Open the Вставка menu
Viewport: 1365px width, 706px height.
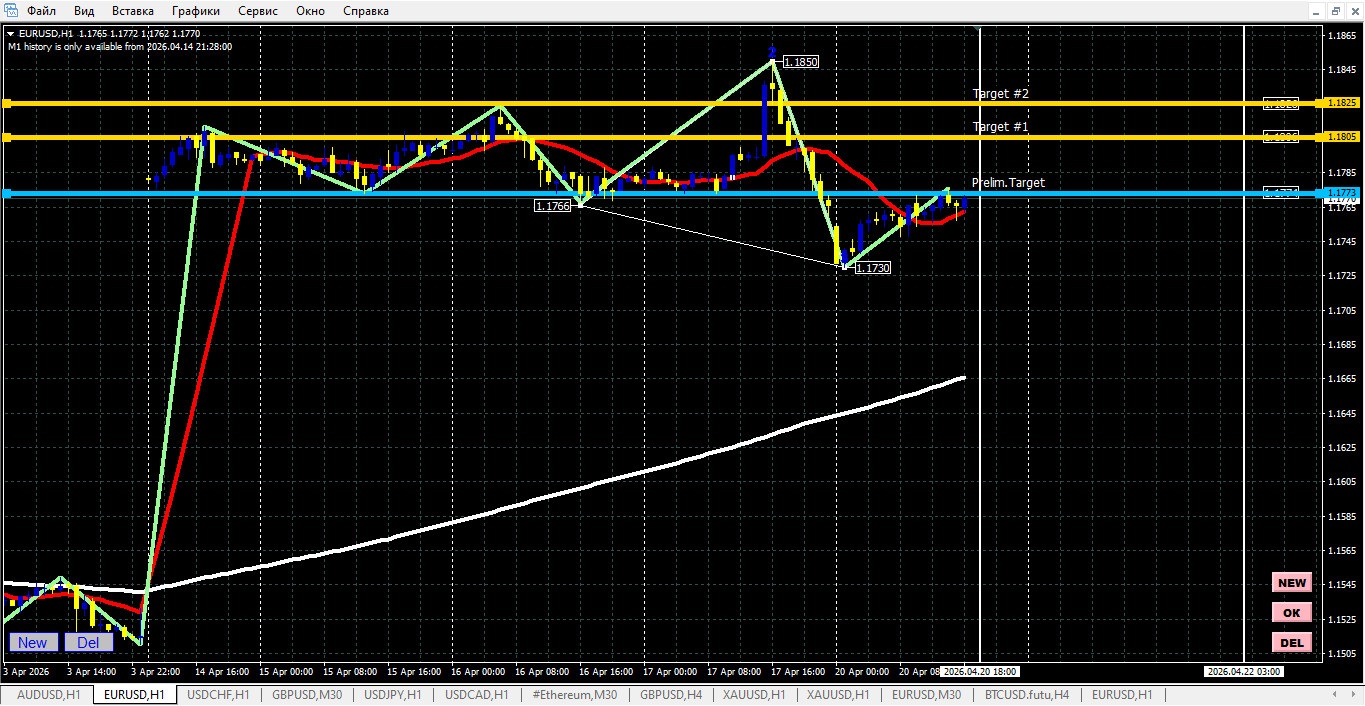133,11
